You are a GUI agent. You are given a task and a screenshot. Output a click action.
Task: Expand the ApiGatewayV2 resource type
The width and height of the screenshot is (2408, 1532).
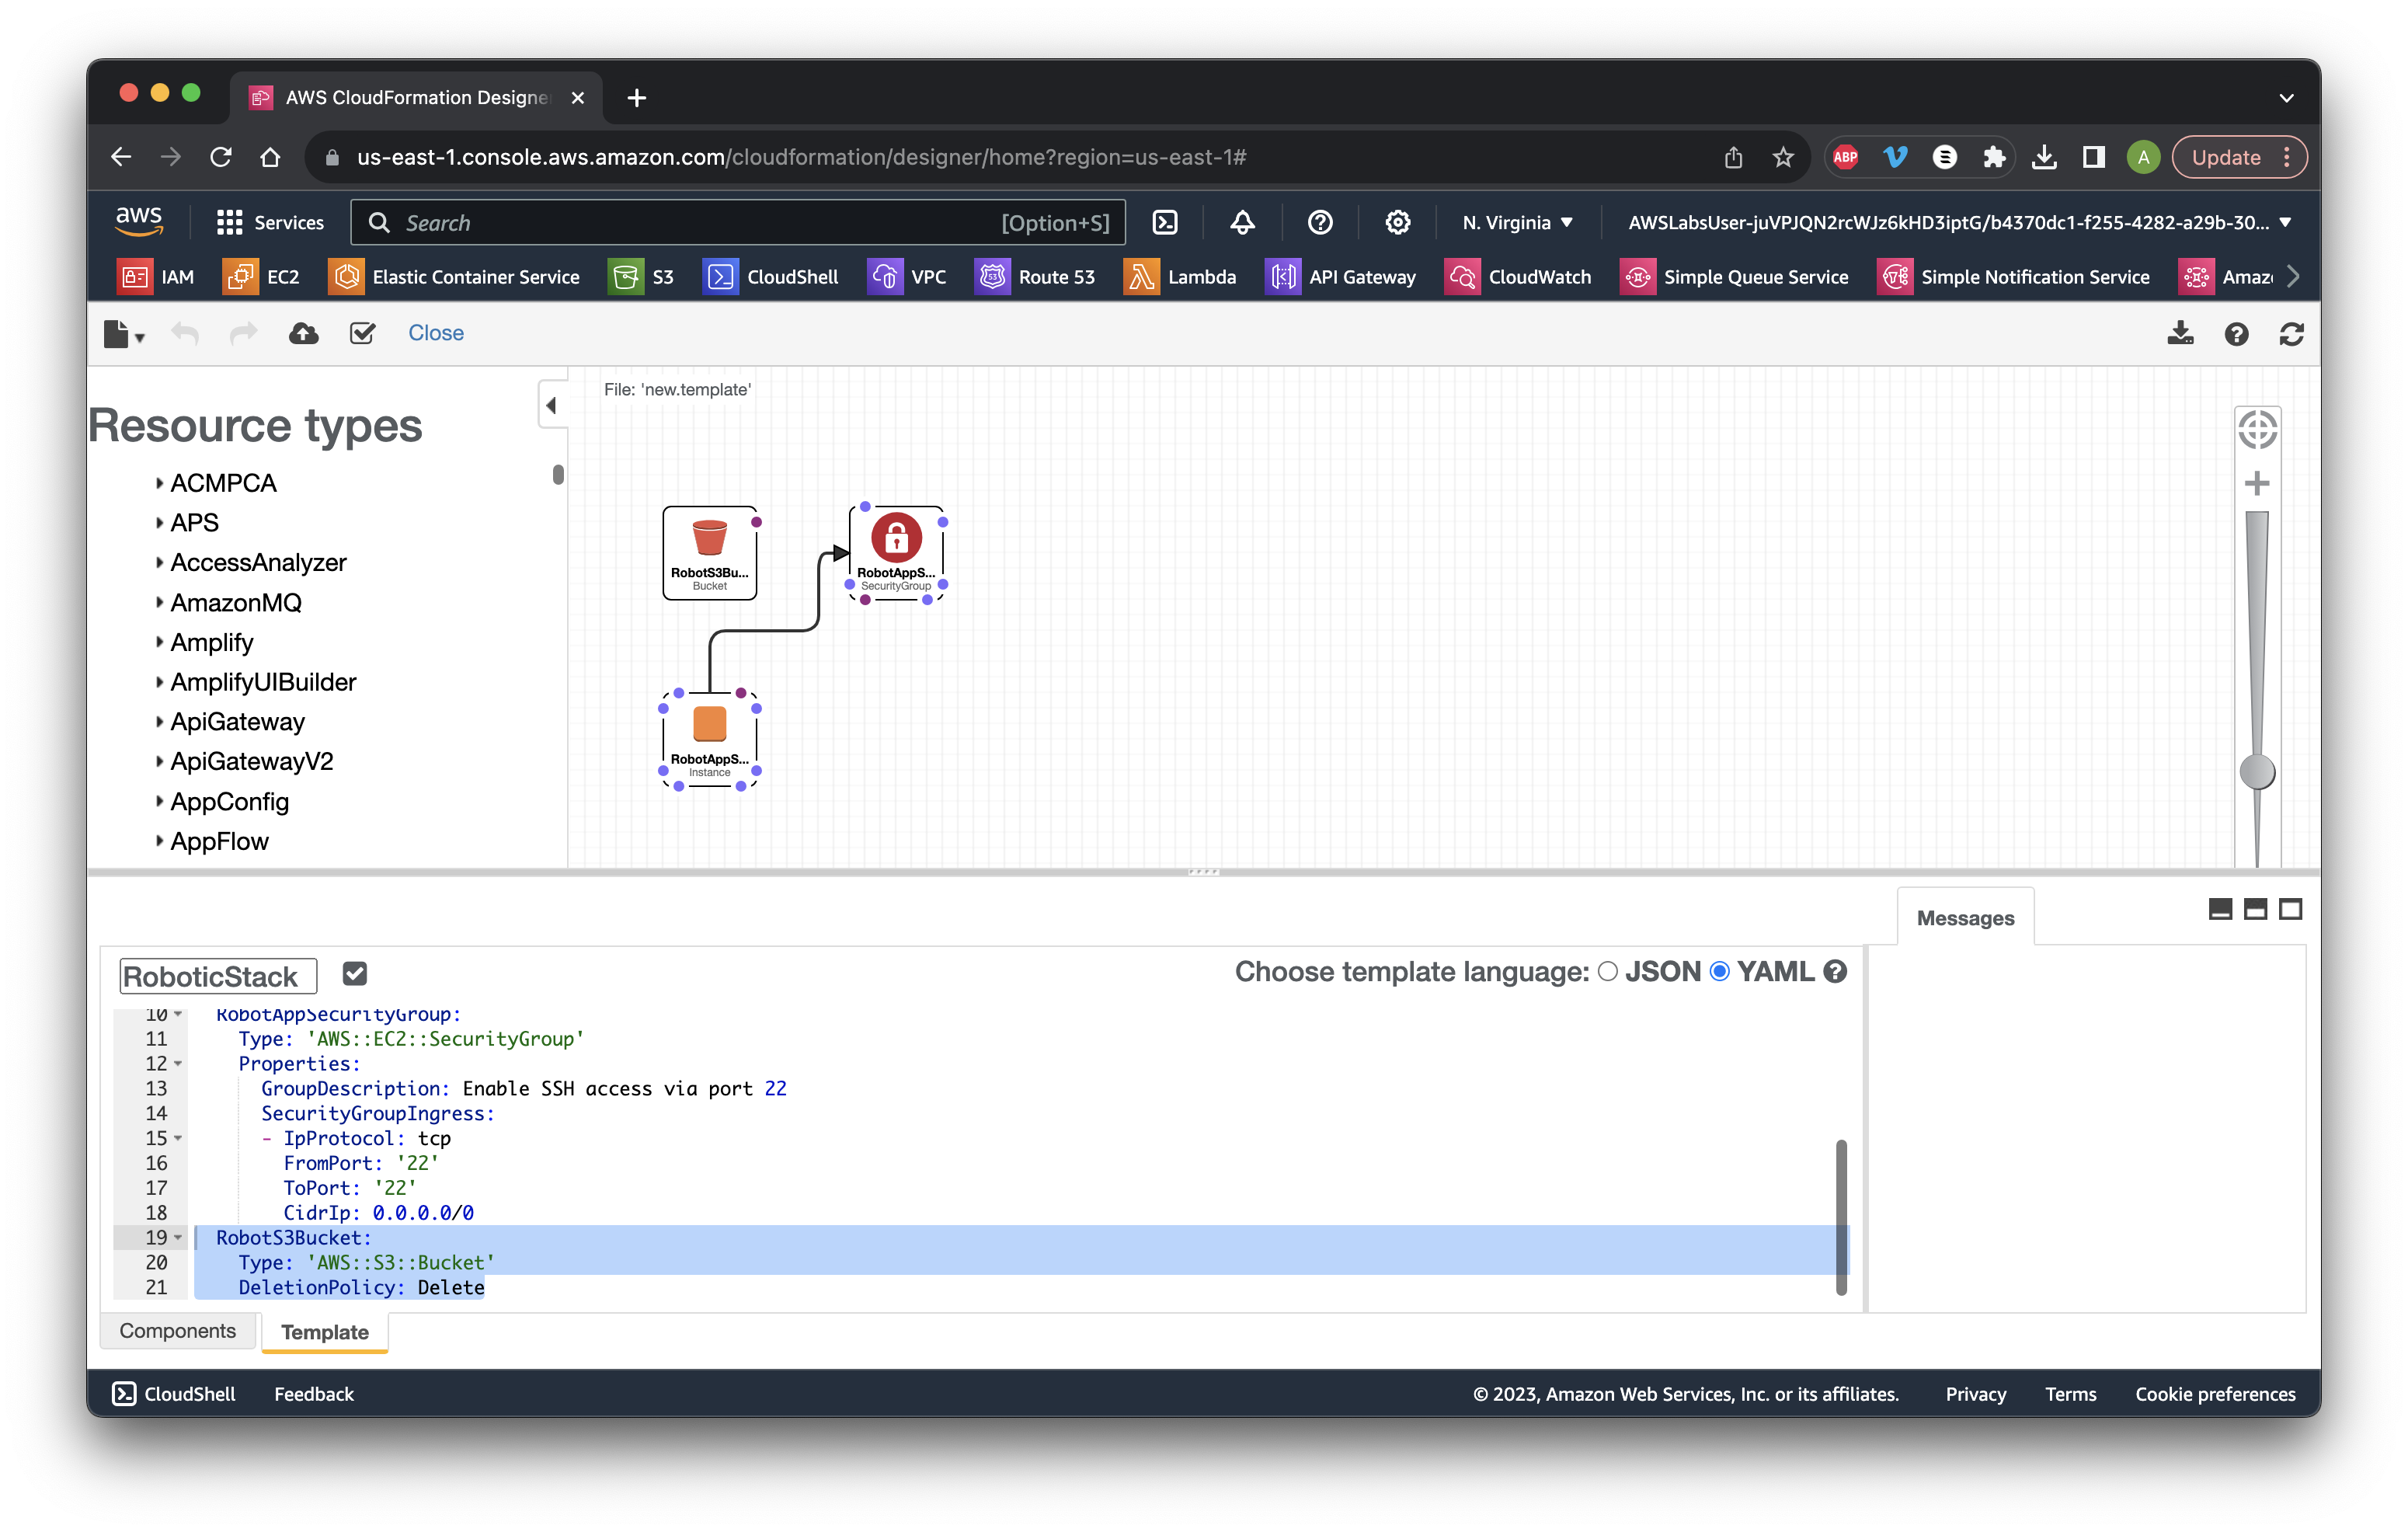pyautogui.click(x=159, y=761)
